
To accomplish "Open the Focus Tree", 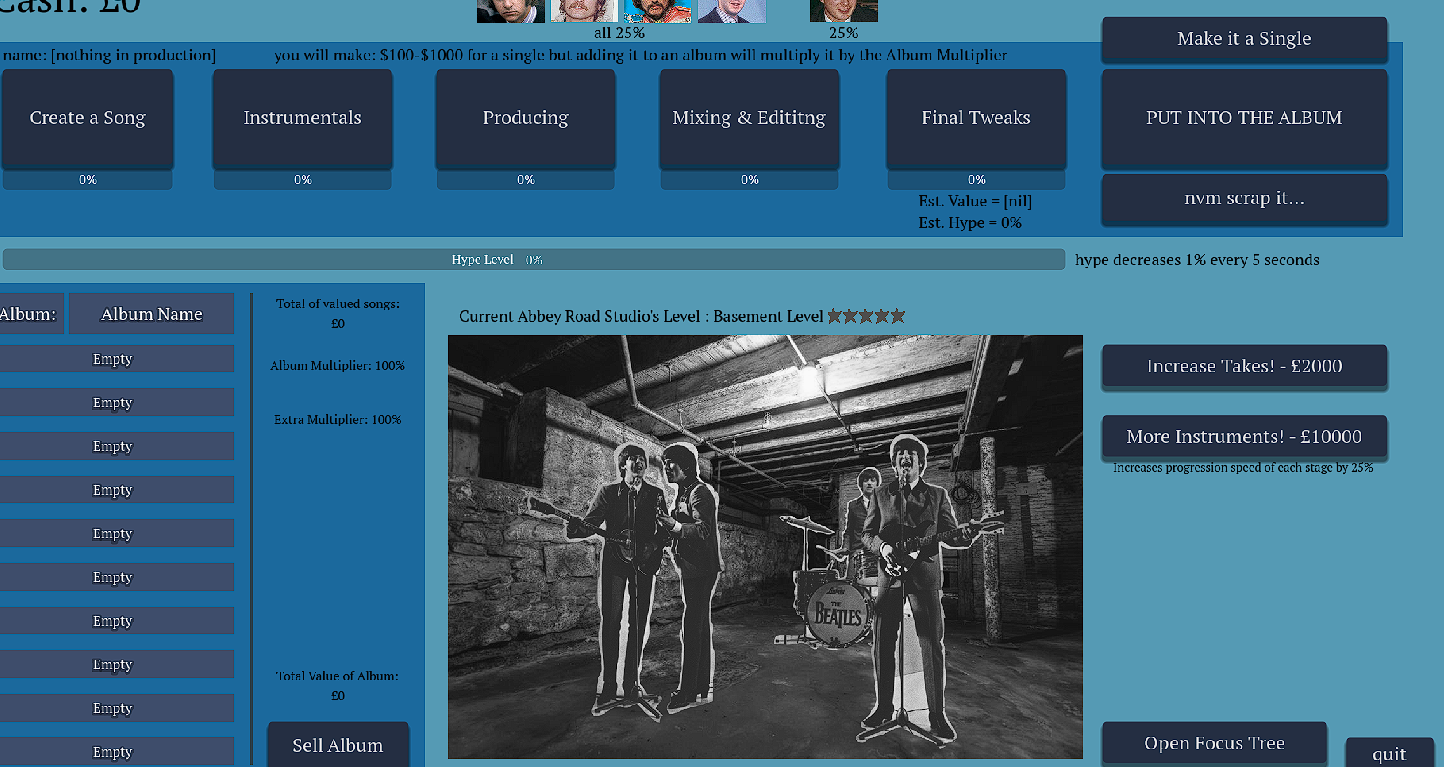I will tap(1214, 744).
